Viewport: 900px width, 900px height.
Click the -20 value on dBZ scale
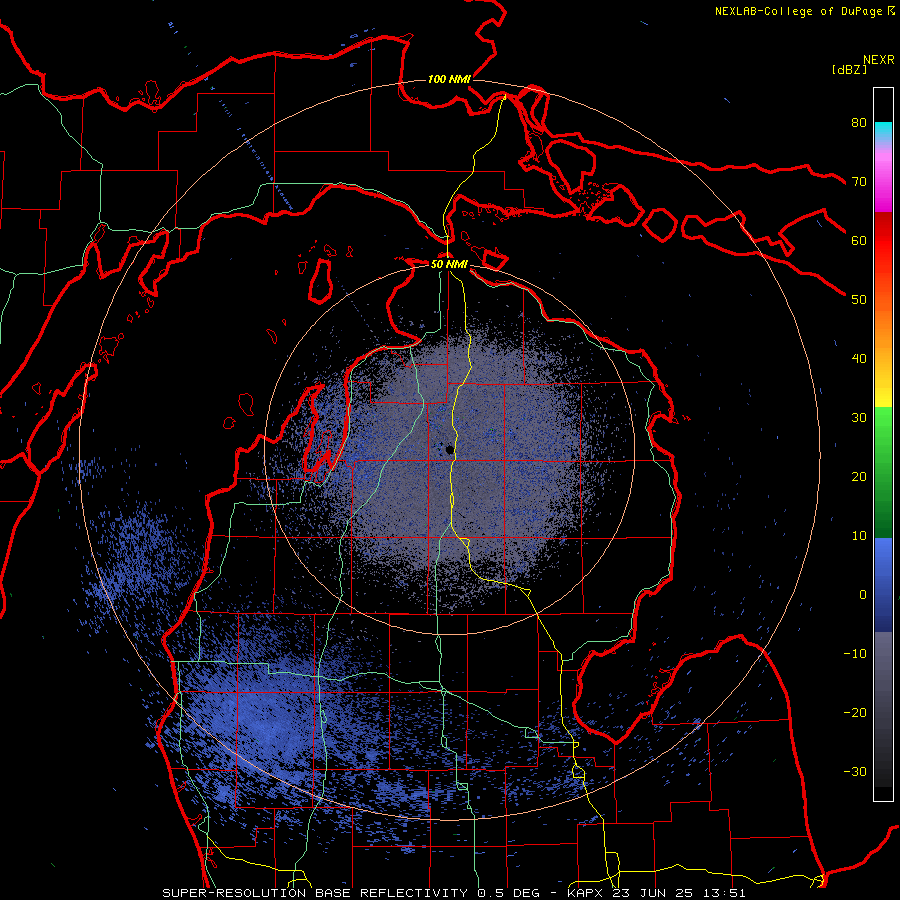855,712
